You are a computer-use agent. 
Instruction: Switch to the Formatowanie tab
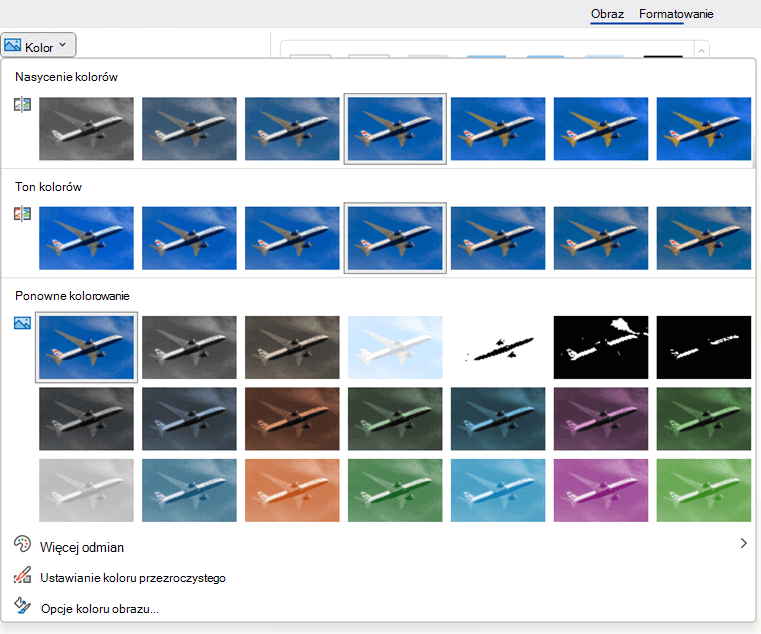pos(676,14)
